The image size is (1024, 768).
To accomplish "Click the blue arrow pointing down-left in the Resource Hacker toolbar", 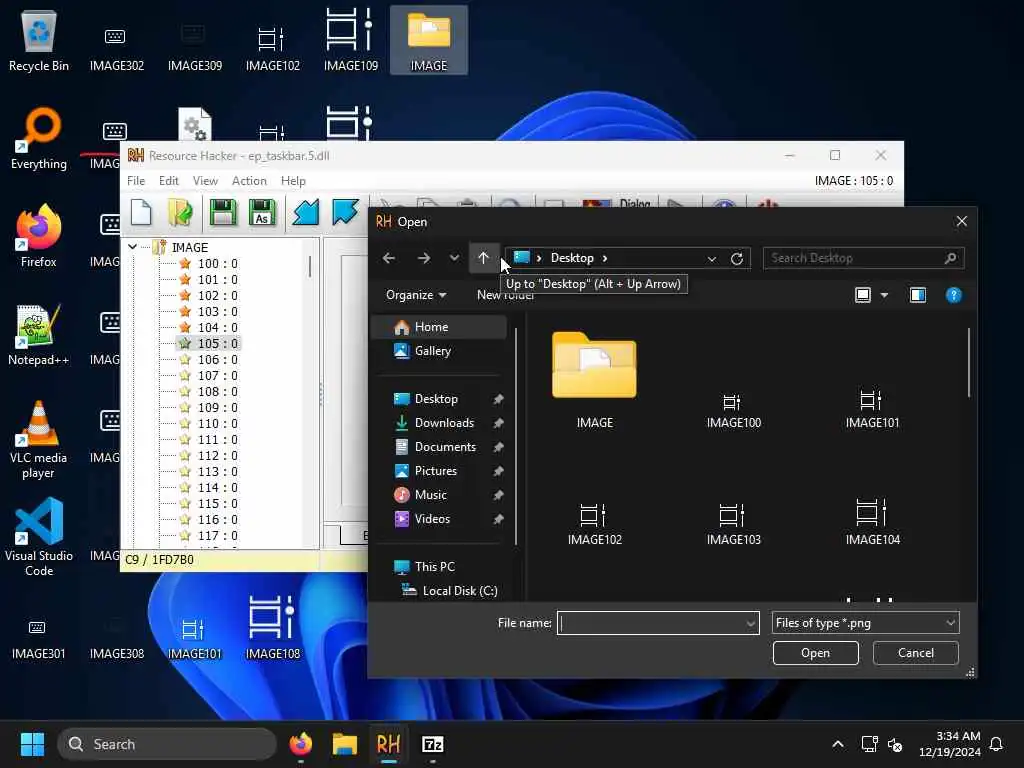I will click(x=306, y=213).
